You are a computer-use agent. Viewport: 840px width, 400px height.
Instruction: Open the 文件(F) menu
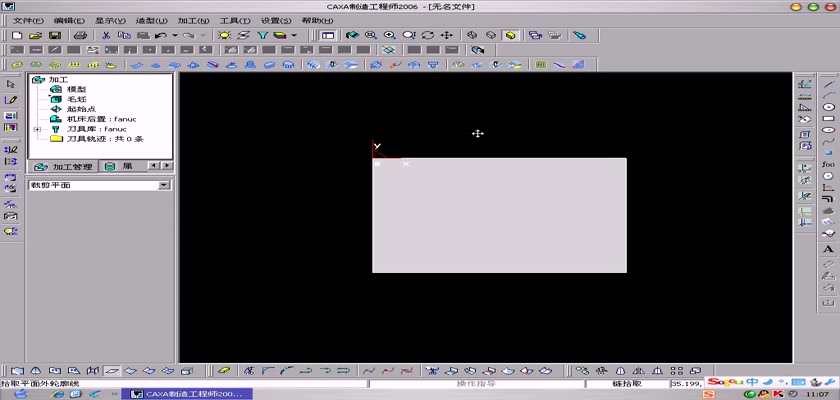point(28,21)
